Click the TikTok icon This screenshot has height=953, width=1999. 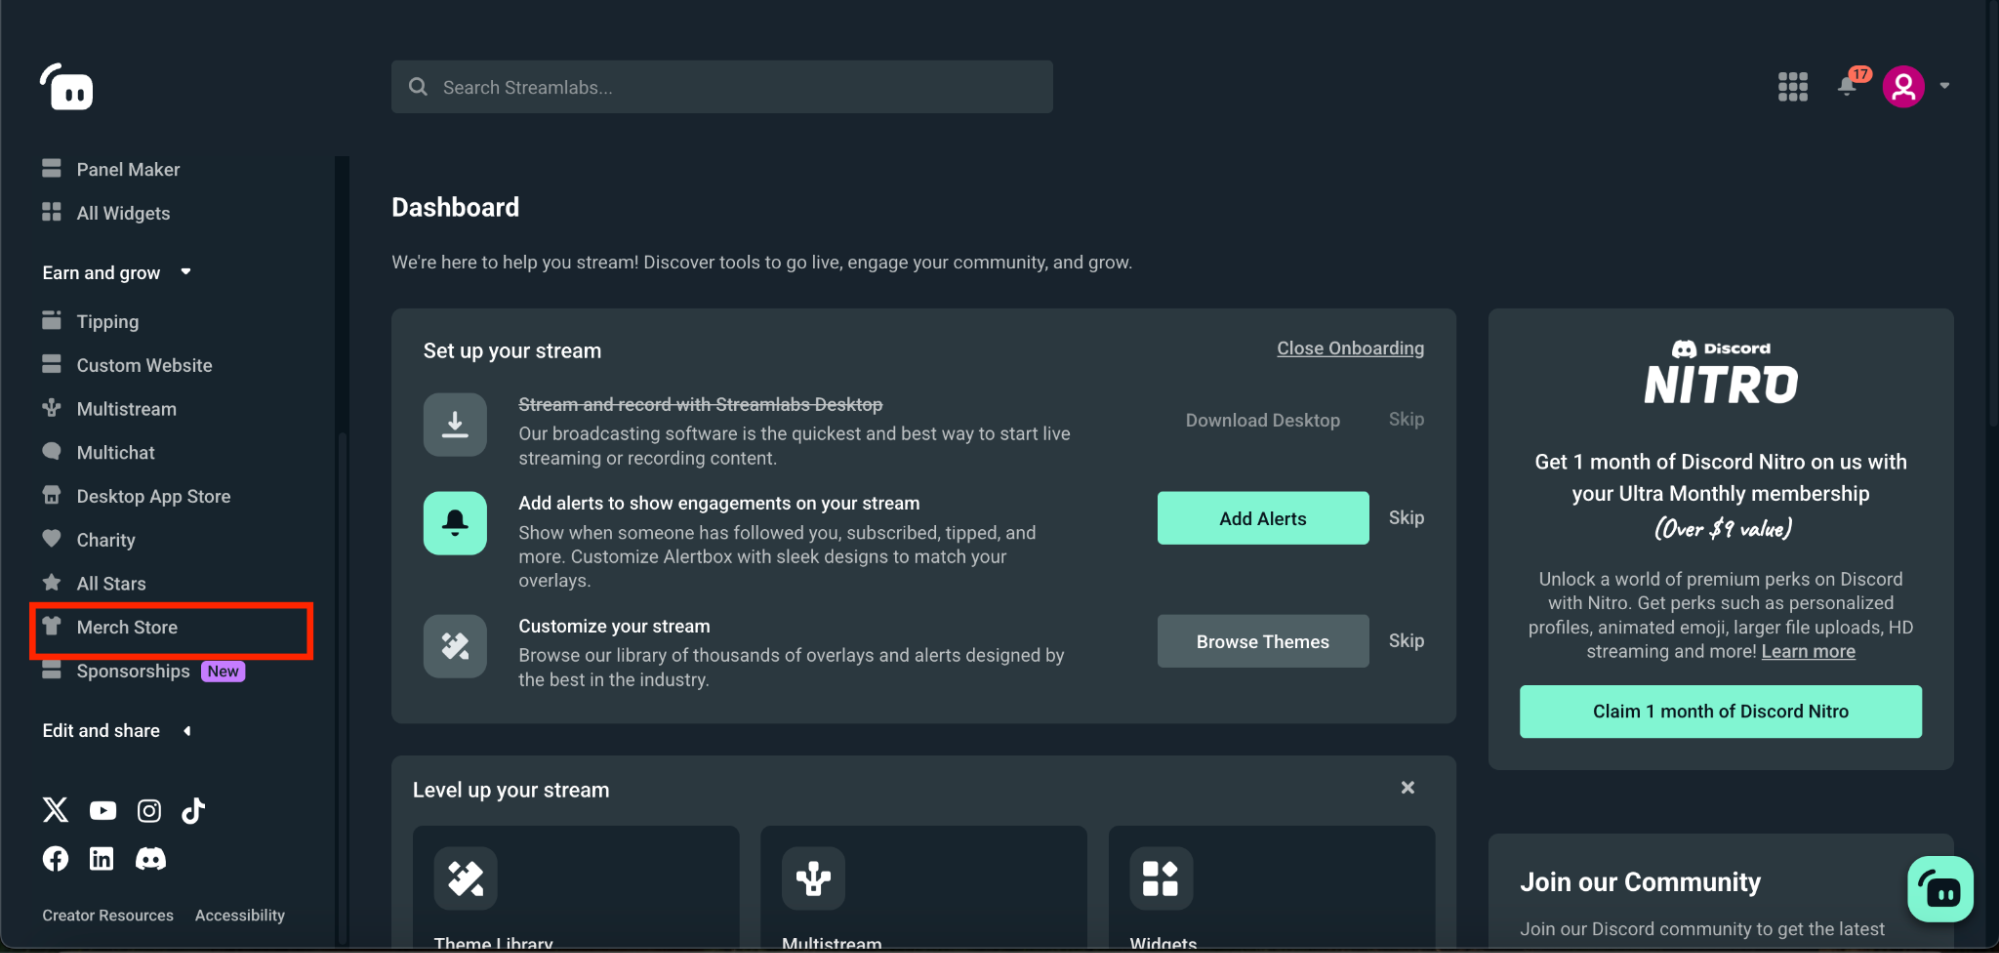point(192,810)
